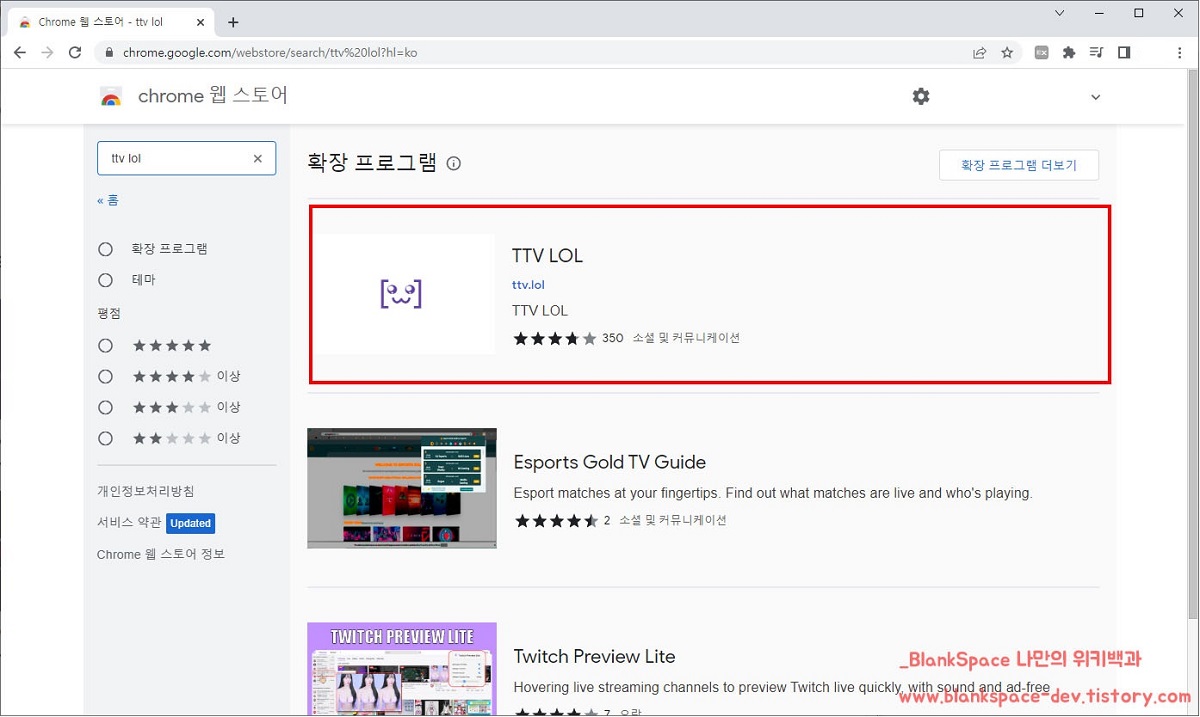Bookmark this page with the star icon

point(1007,53)
